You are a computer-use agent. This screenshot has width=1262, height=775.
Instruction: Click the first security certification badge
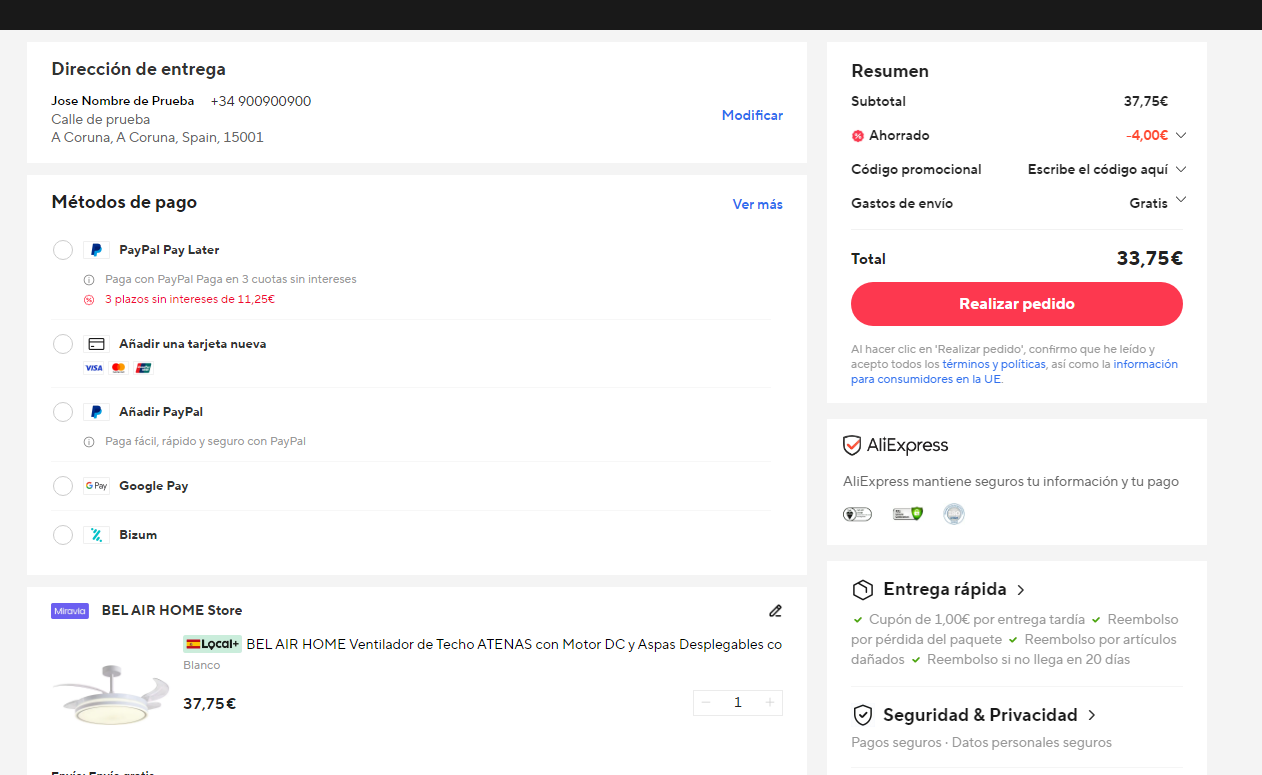tap(857, 514)
